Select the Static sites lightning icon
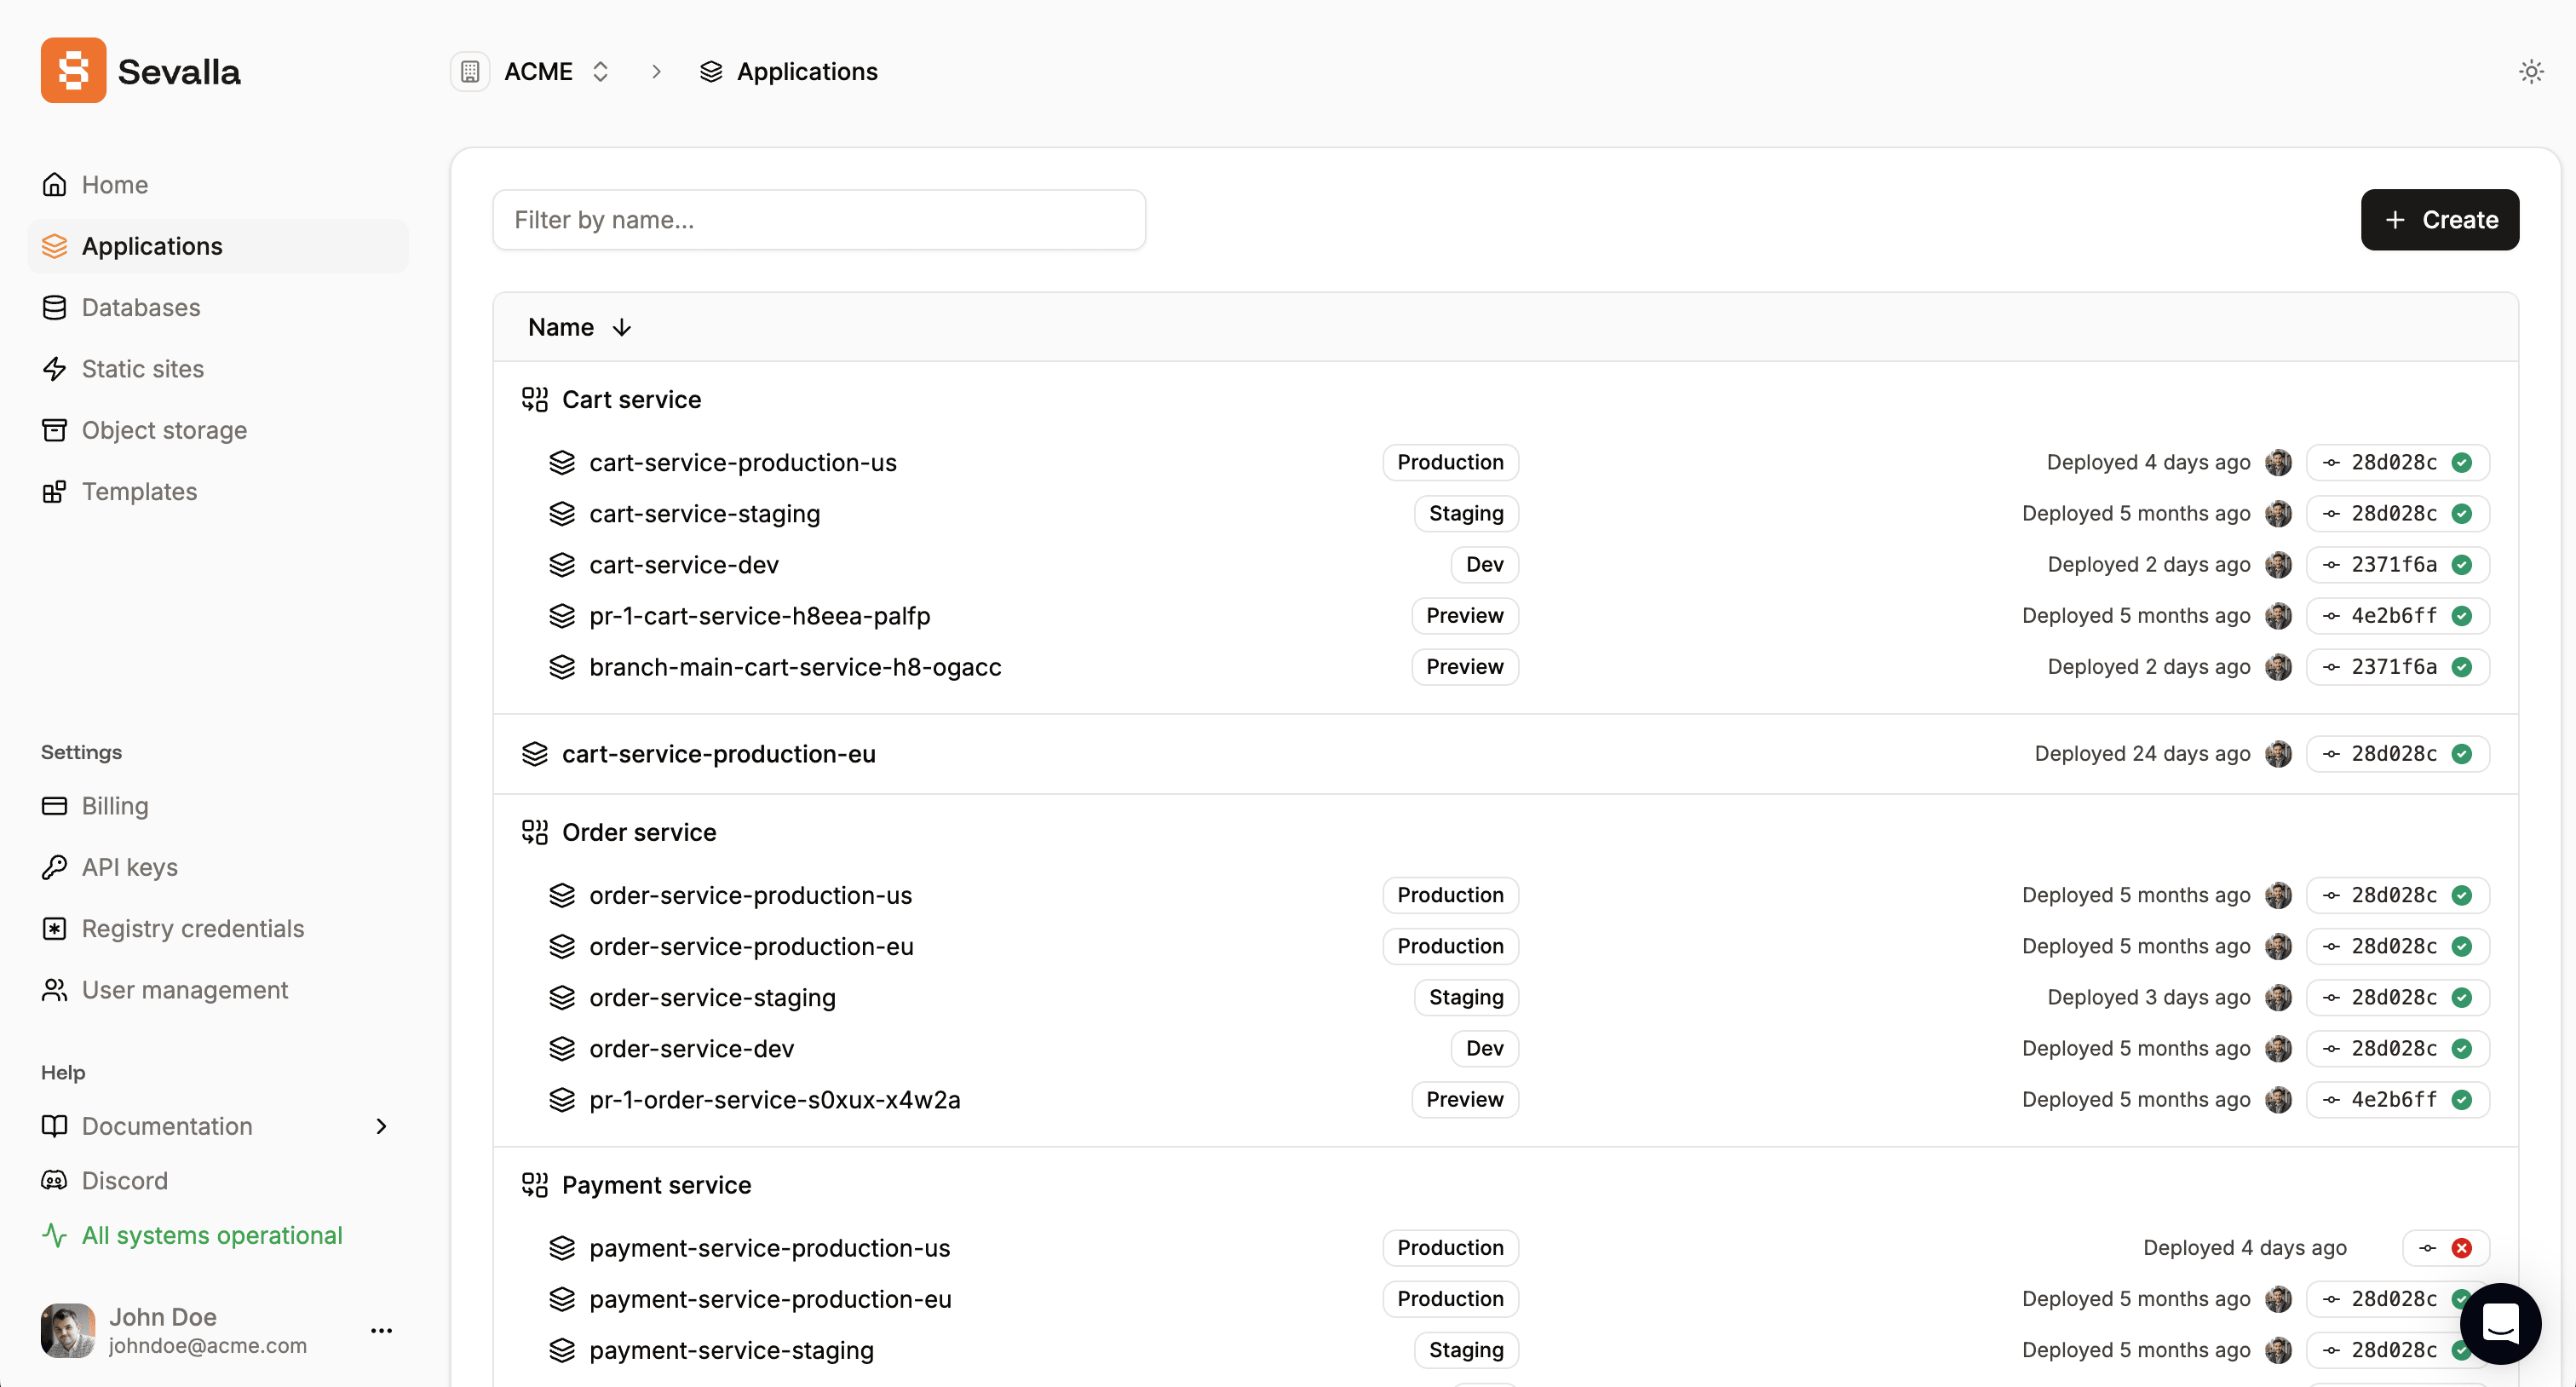Screen dimensions: 2576x1387 (x=55, y=368)
